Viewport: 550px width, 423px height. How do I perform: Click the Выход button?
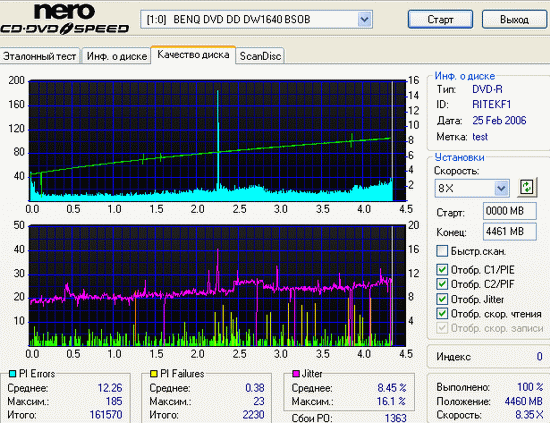(514, 19)
